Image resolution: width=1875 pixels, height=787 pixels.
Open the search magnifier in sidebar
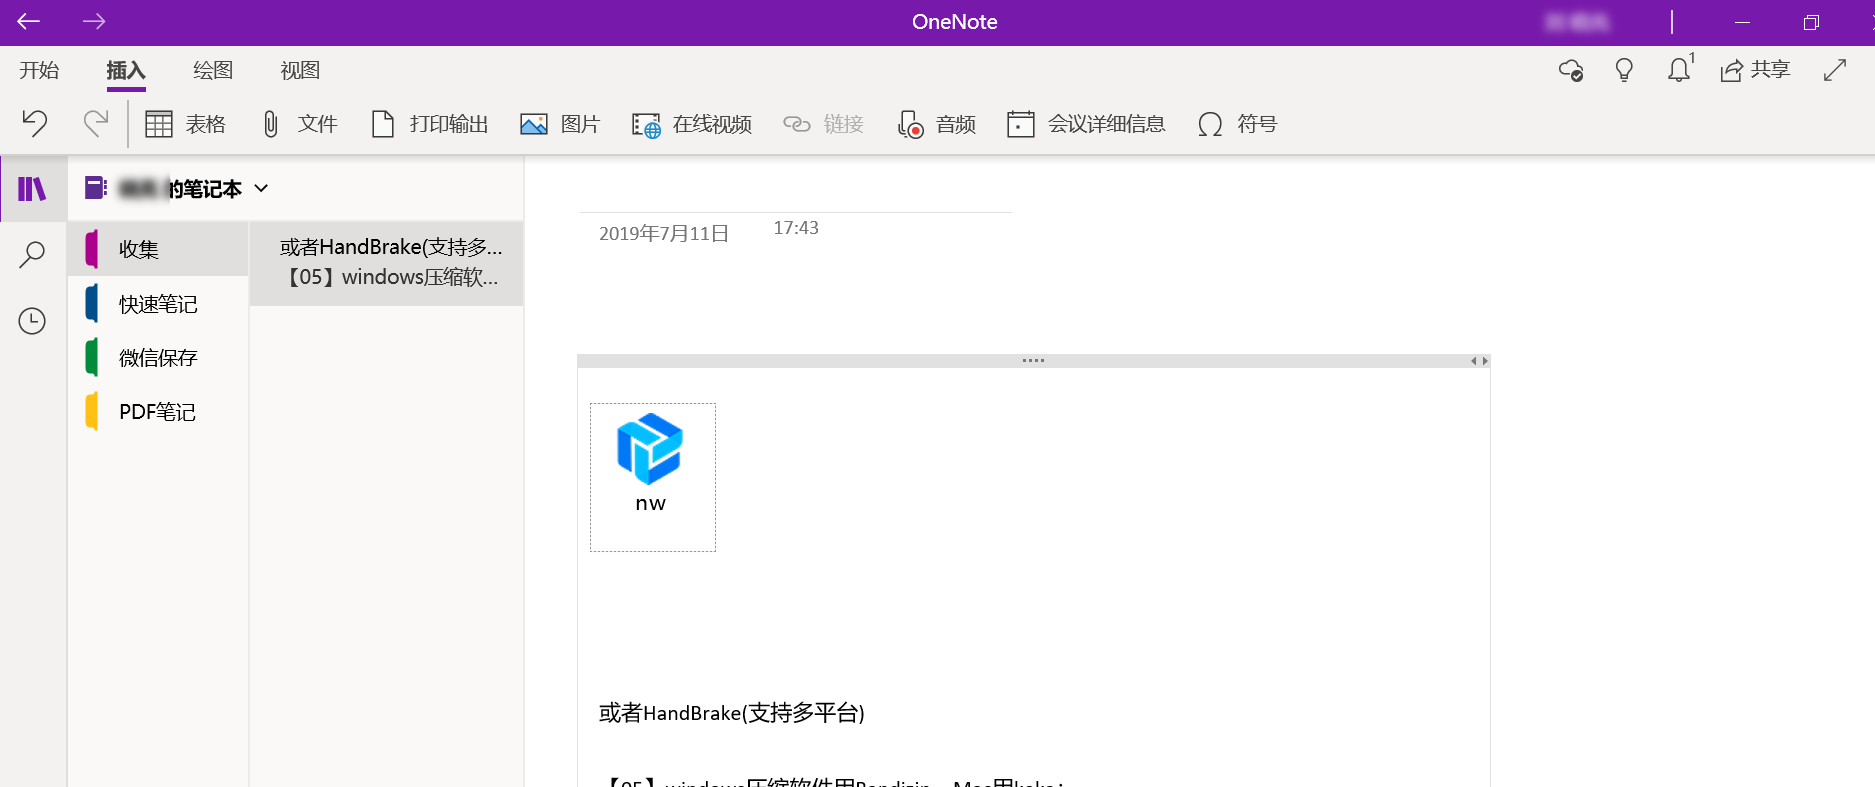(x=32, y=254)
